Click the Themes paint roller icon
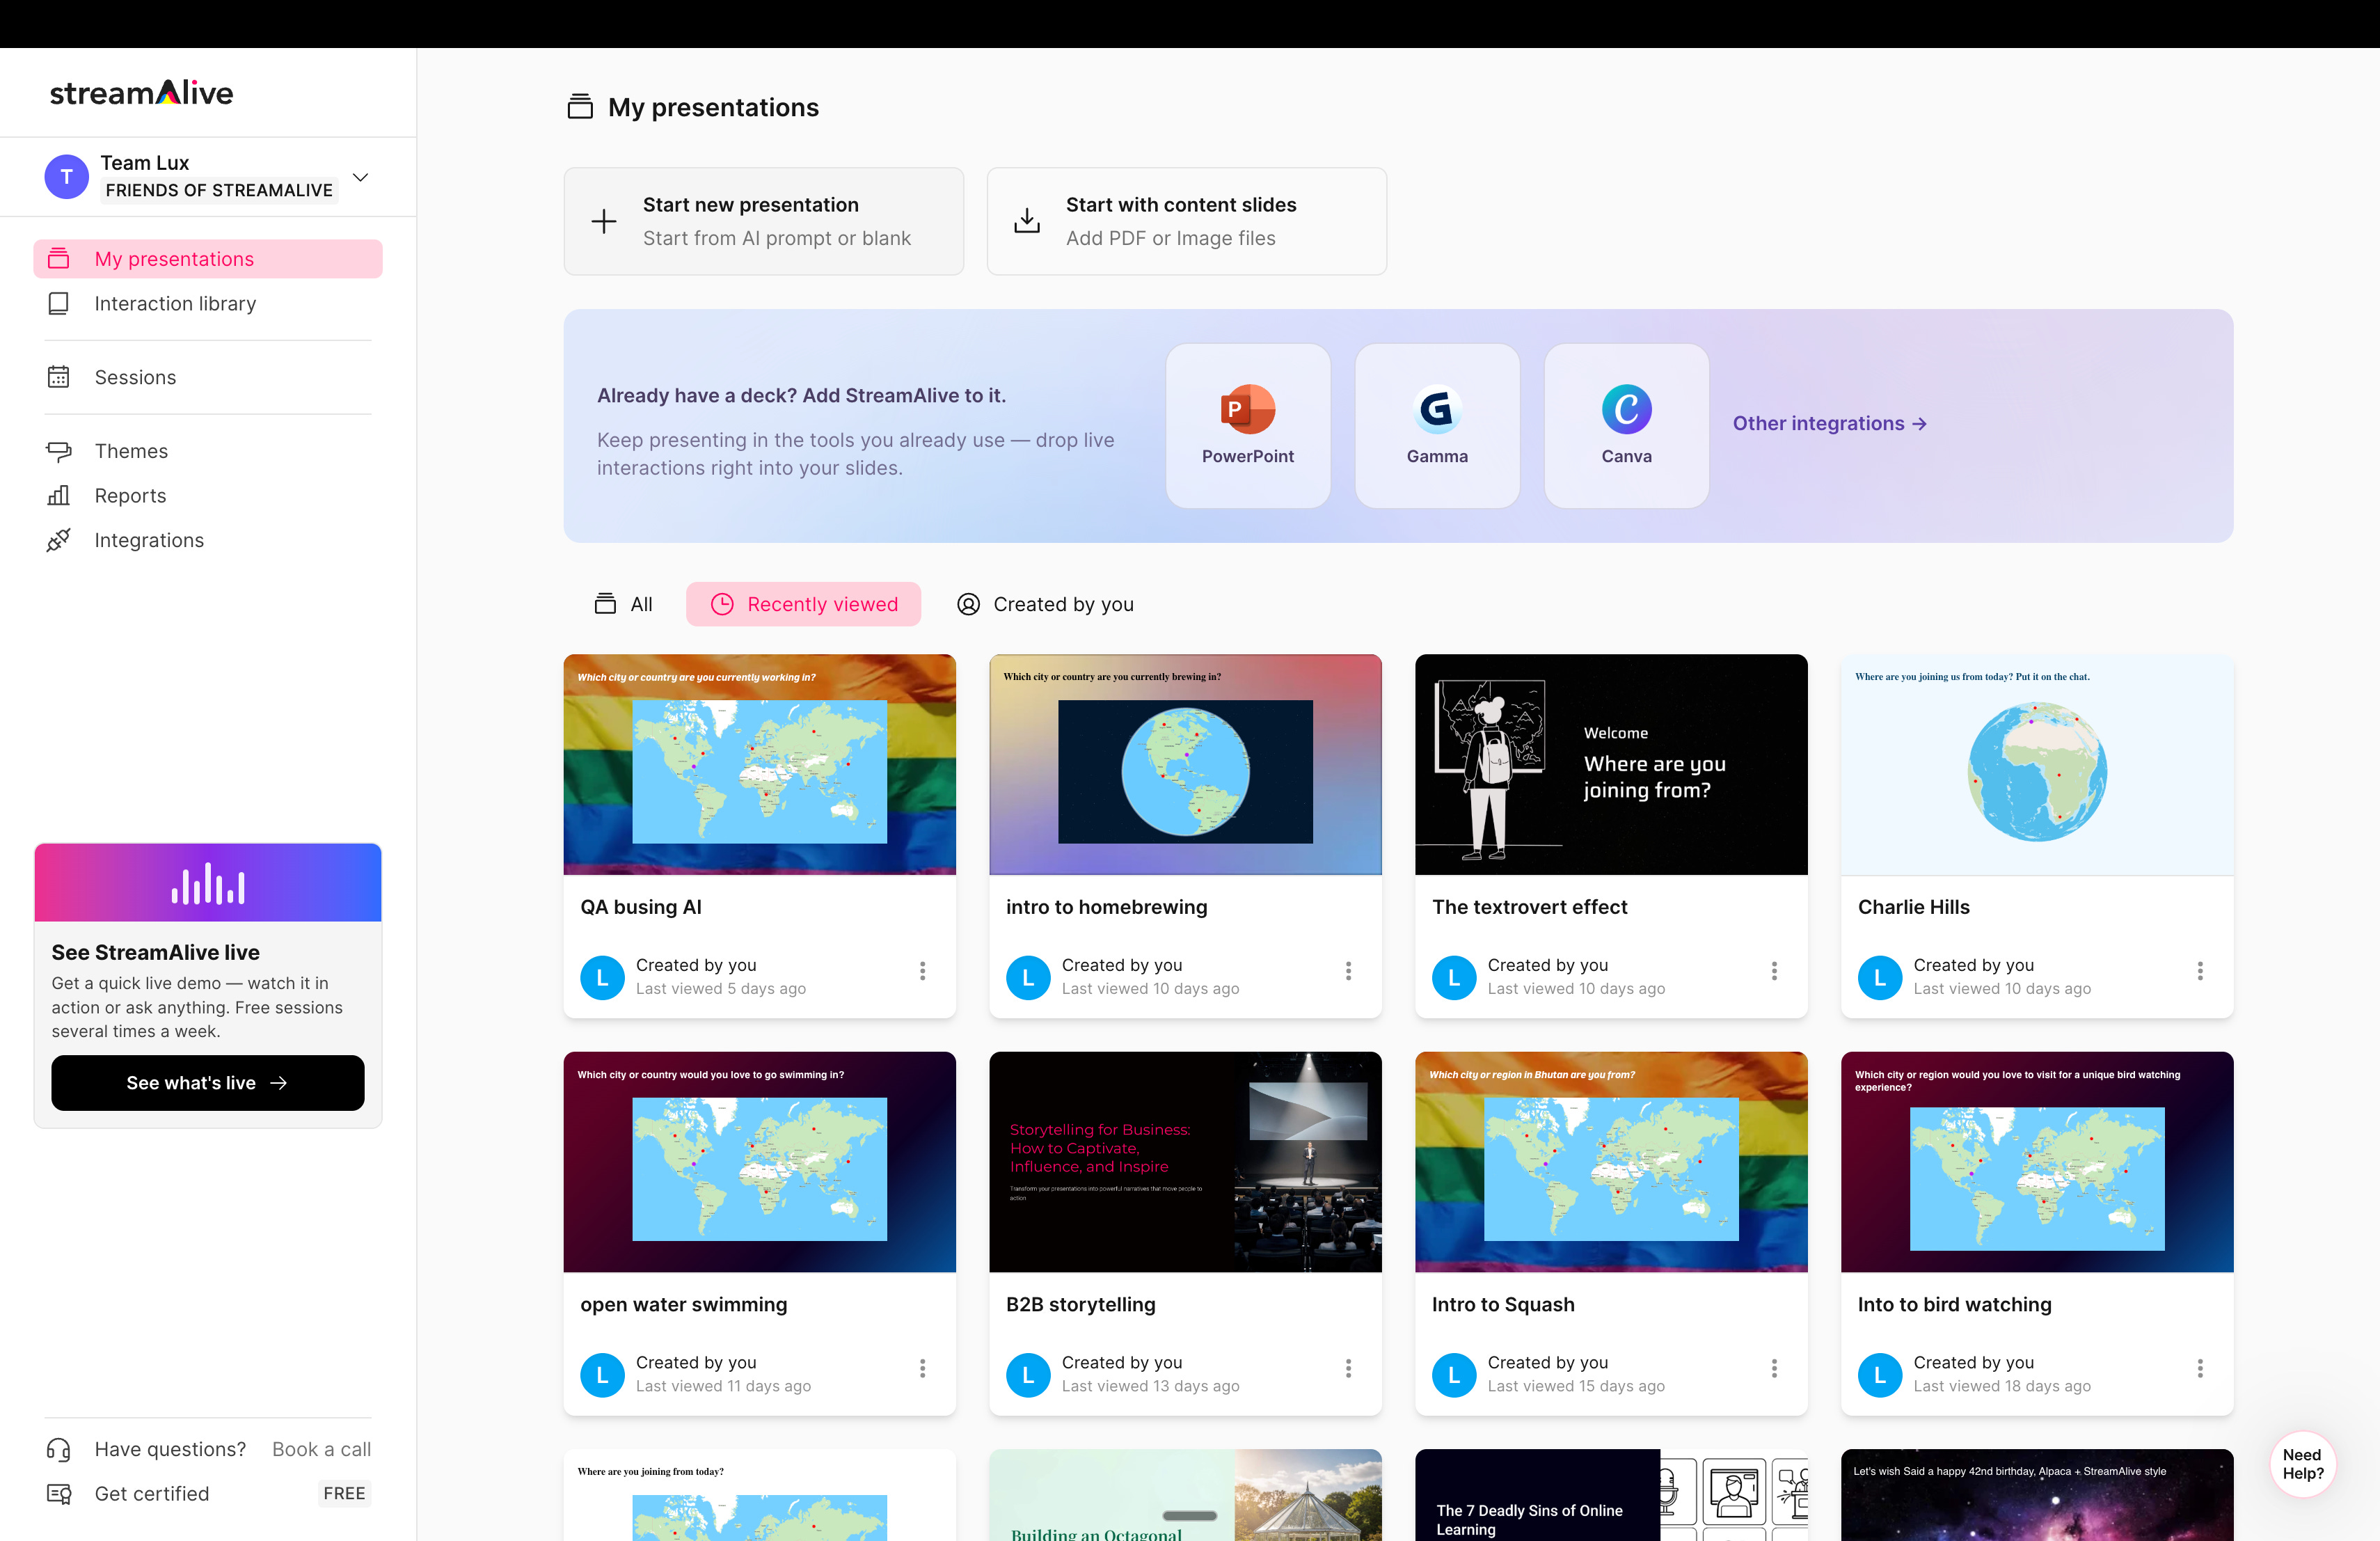Viewport: 2380px width, 1541px height. 59,451
